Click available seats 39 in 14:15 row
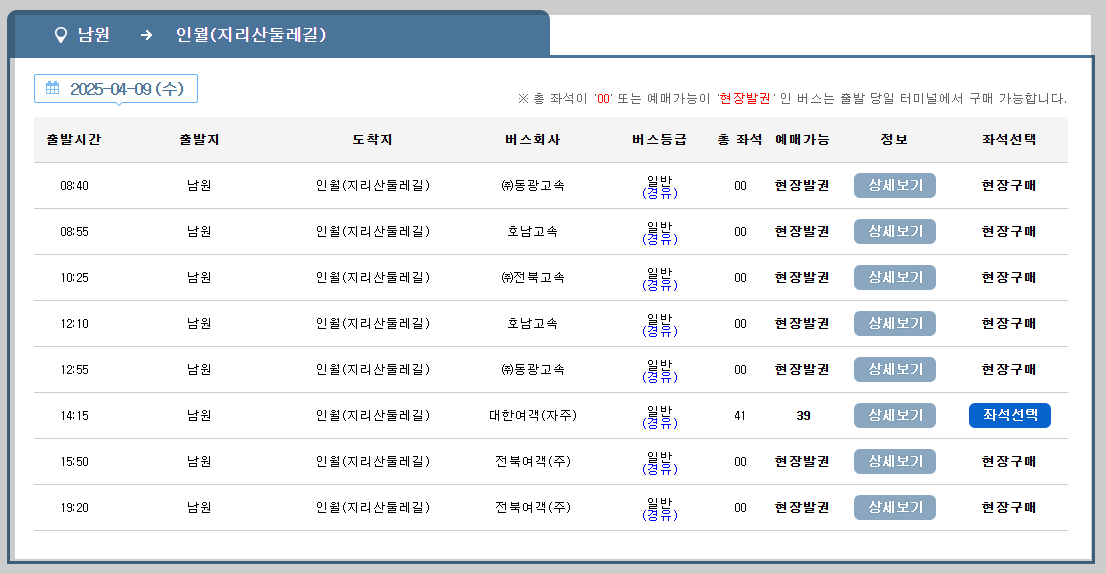The height and width of the screenshot is (574, 1106). (803, 415)
